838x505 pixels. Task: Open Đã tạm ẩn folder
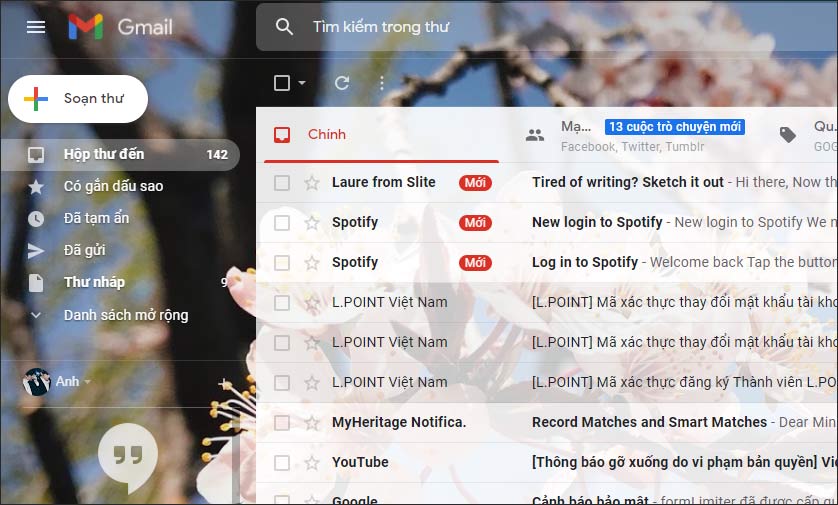coord(96,219)
